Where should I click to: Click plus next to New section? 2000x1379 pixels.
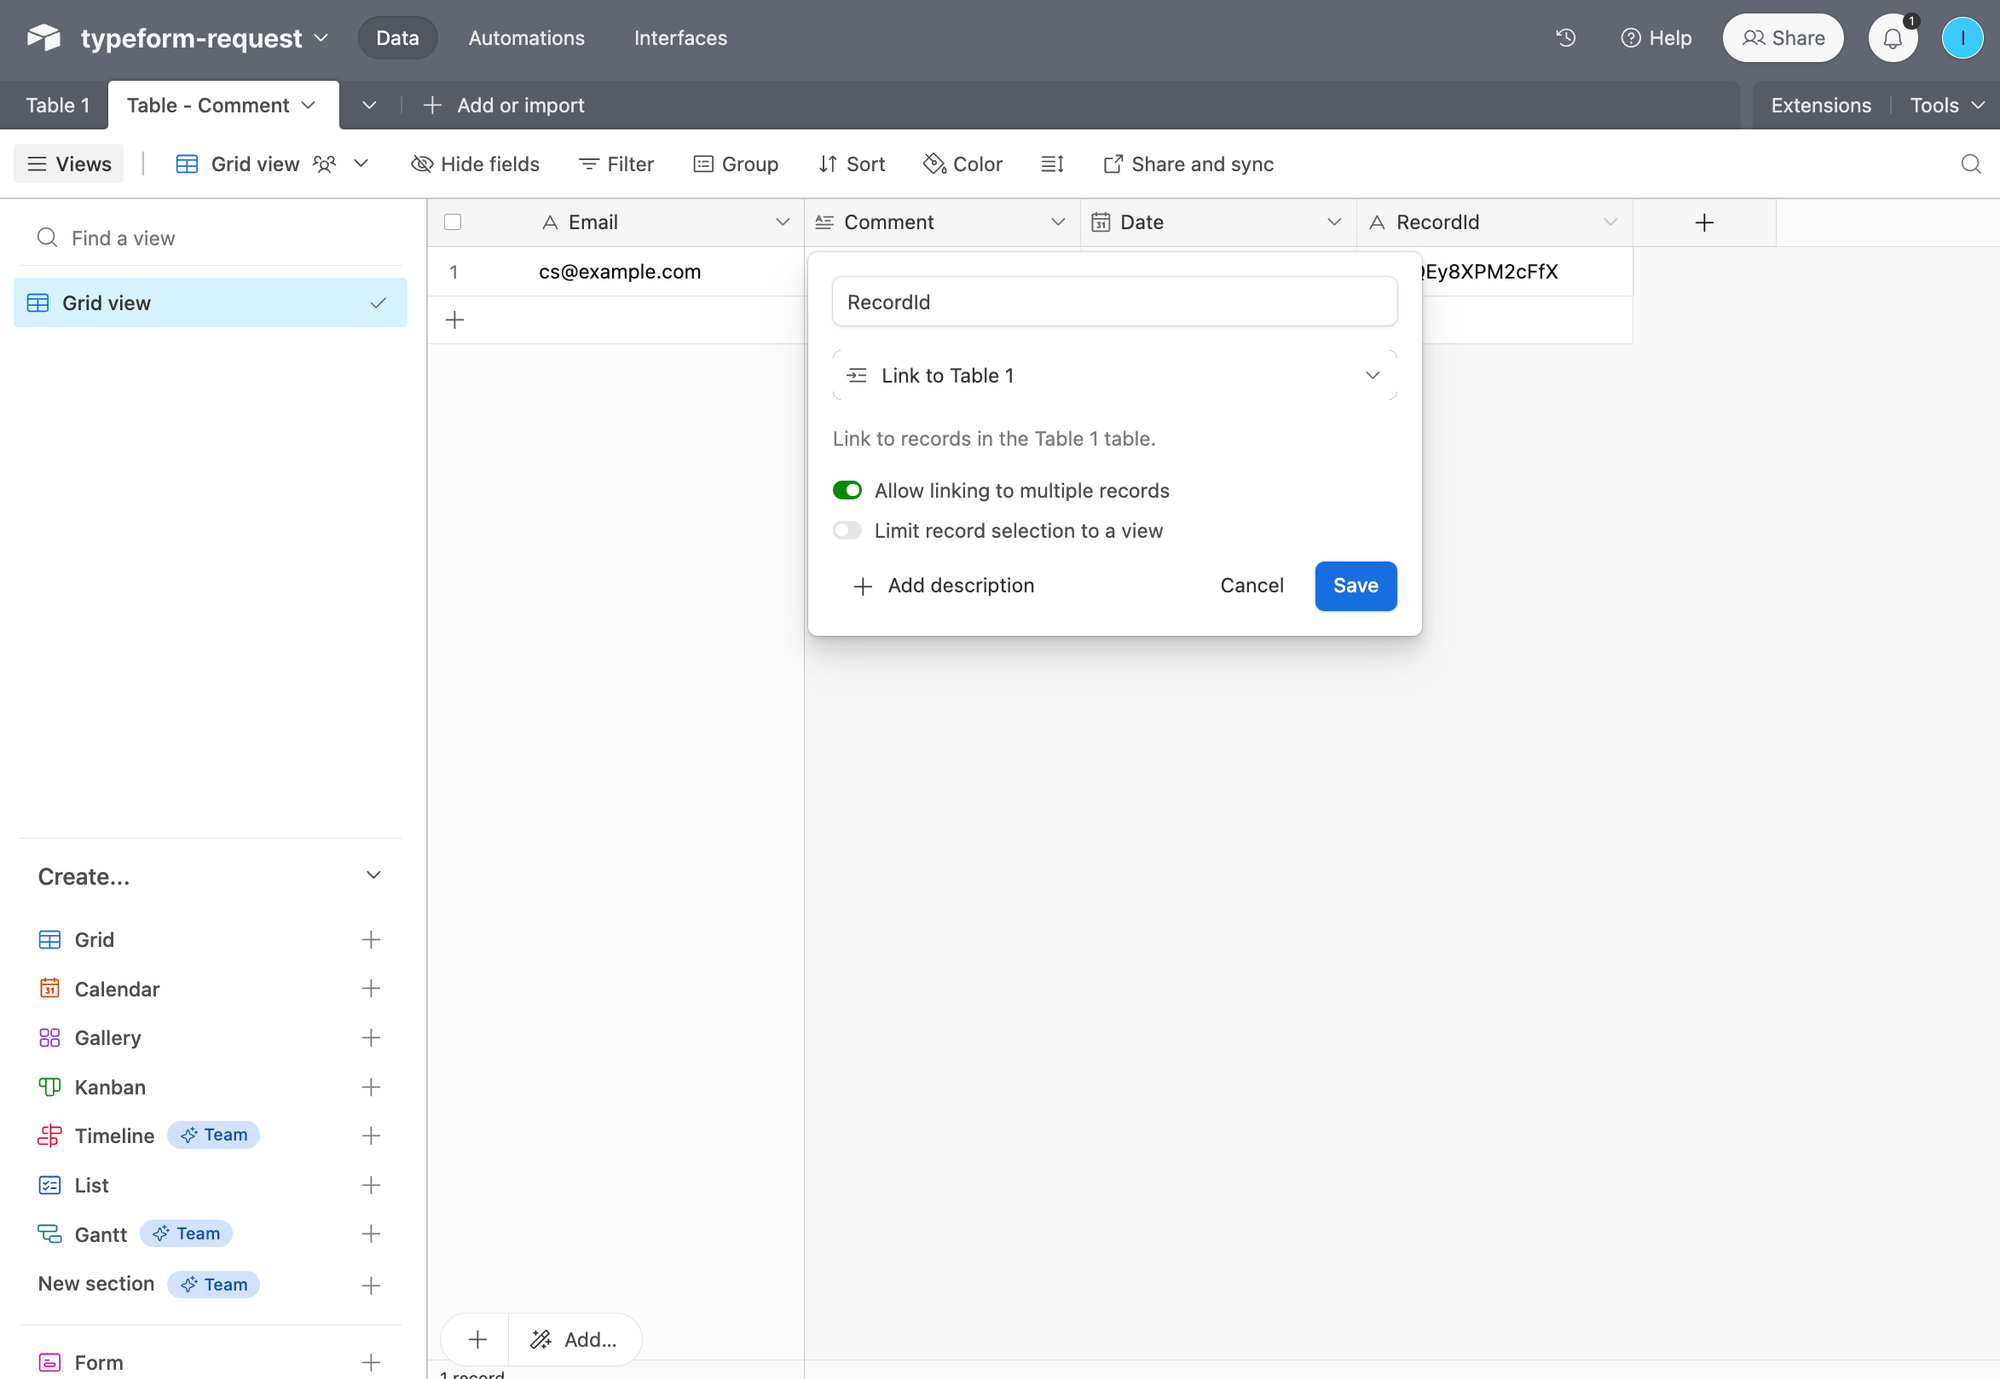(371, 1285)
